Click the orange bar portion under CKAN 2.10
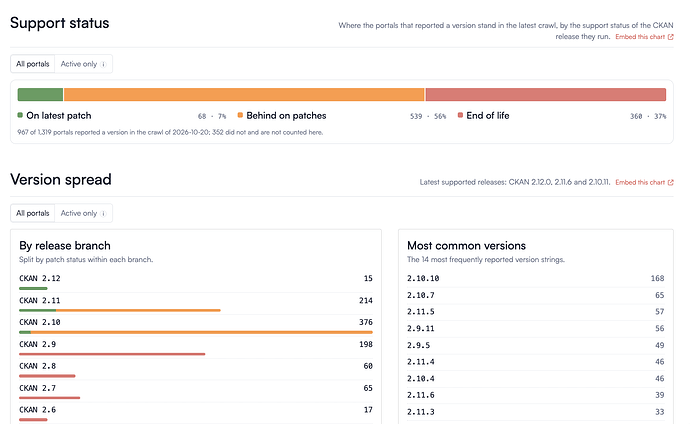The image size is (690, 424). 202,332
